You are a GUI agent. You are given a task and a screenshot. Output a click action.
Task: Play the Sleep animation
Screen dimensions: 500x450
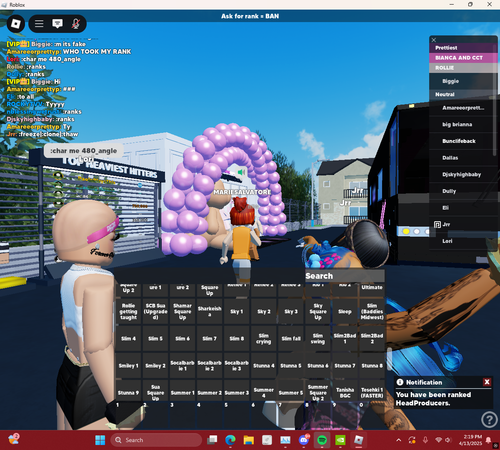tap(345, 312)
